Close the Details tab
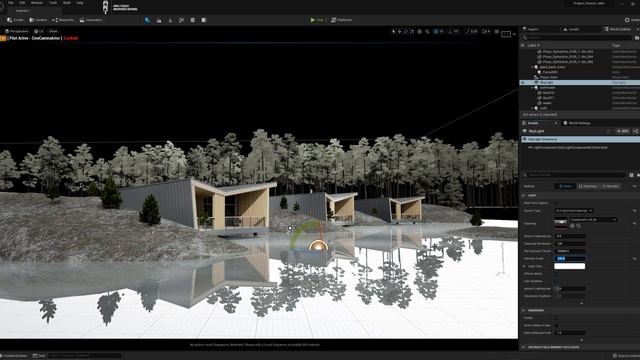The height and width of the screenshot is (360, 640). pos(556,123)
